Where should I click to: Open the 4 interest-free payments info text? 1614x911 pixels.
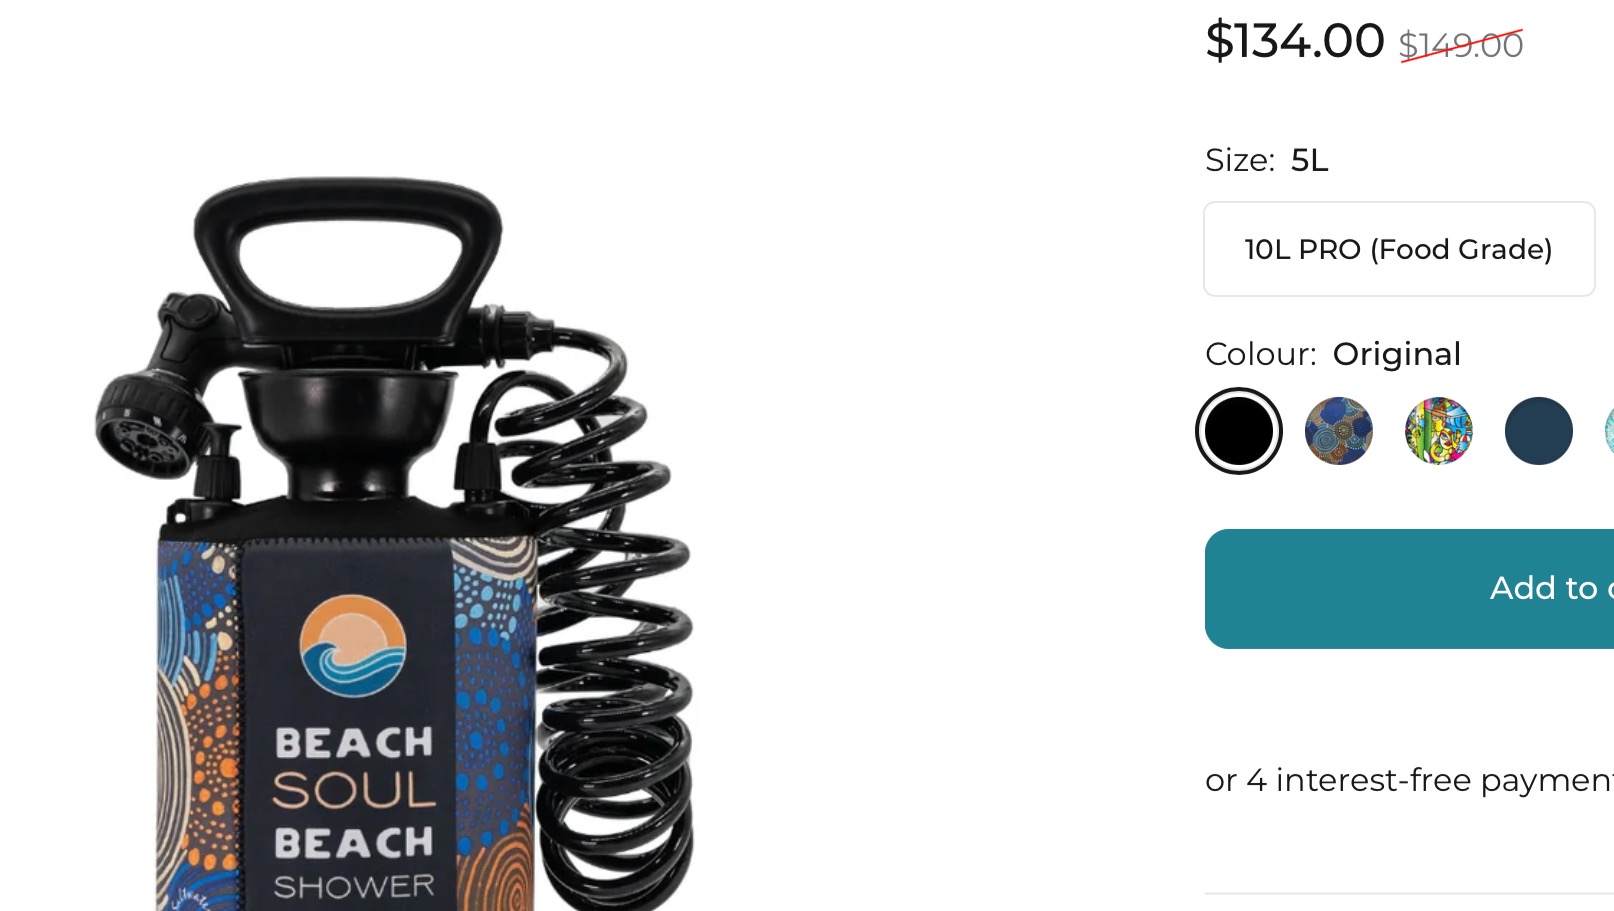[x=1409, y=780]
